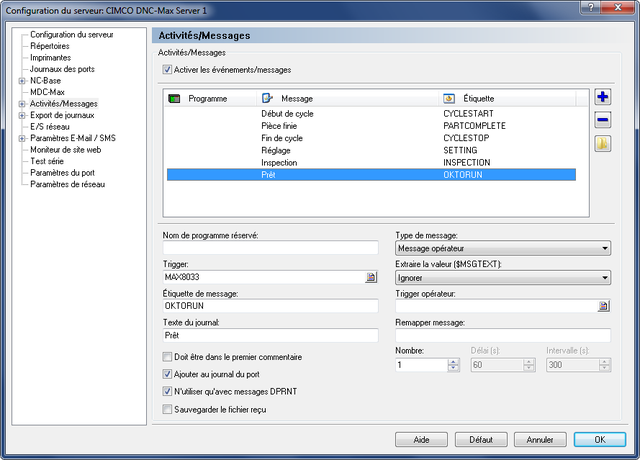Click the CYCLESTOP label cell
The height and width of the screenshot is (460, 640).
point(466,138)
